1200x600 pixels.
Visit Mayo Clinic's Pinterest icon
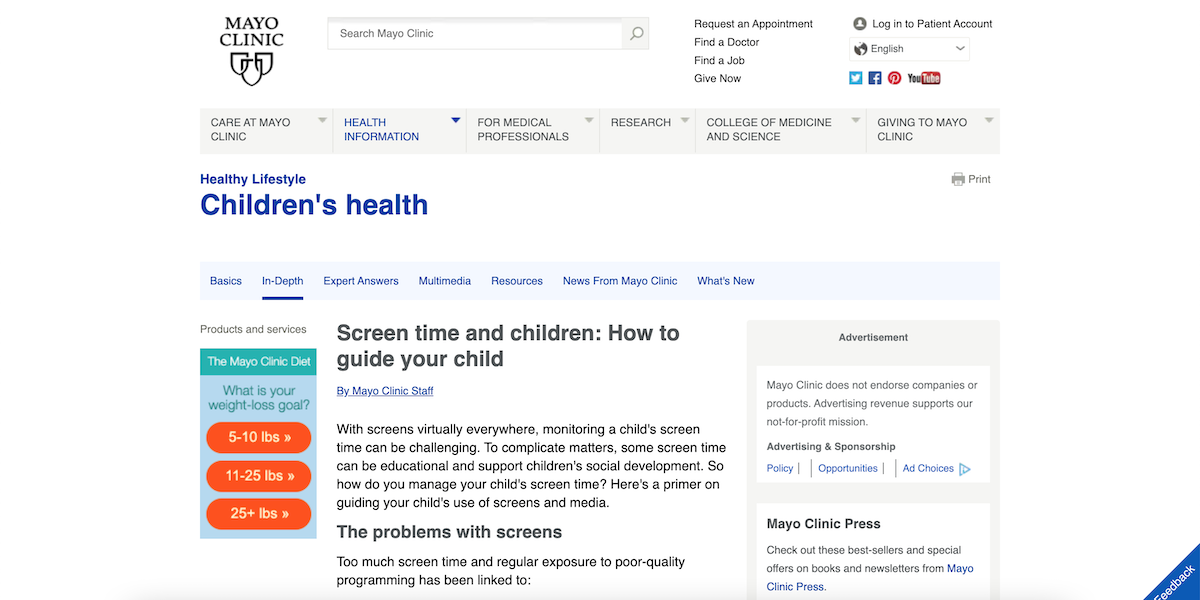(894, 78)
